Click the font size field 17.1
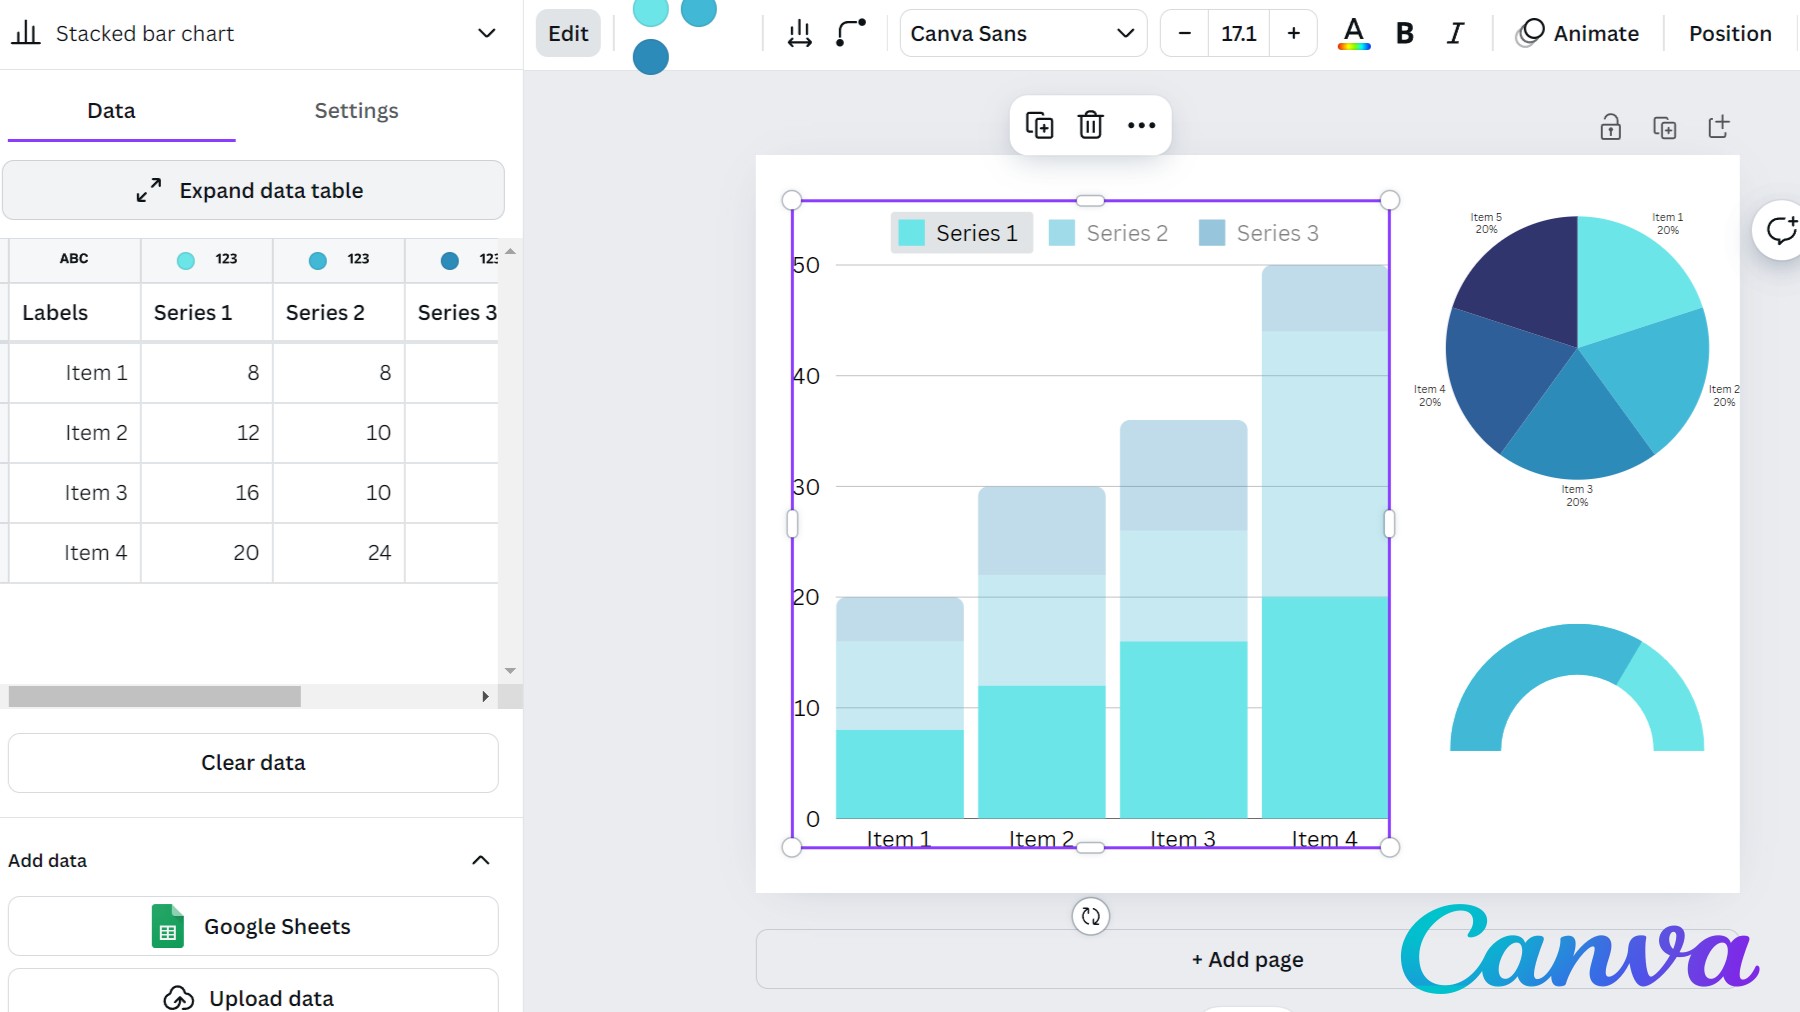This screenshot has width=1800, height=1012. tap(1239, 33)
